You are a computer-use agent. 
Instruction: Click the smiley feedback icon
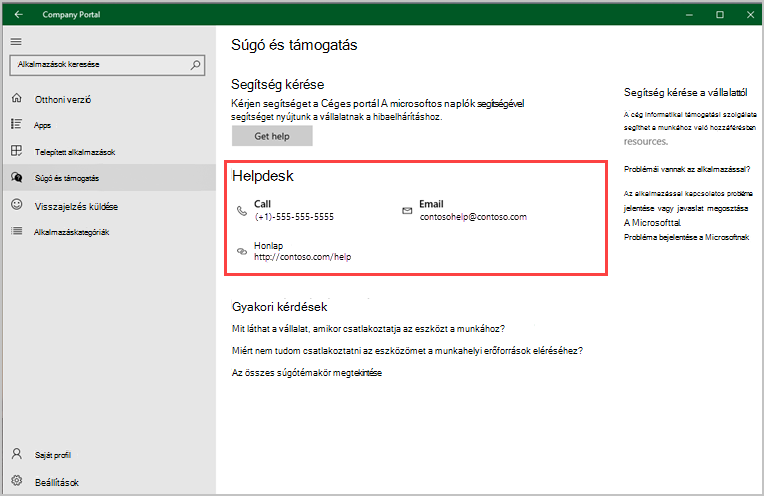tap(17, 205)
